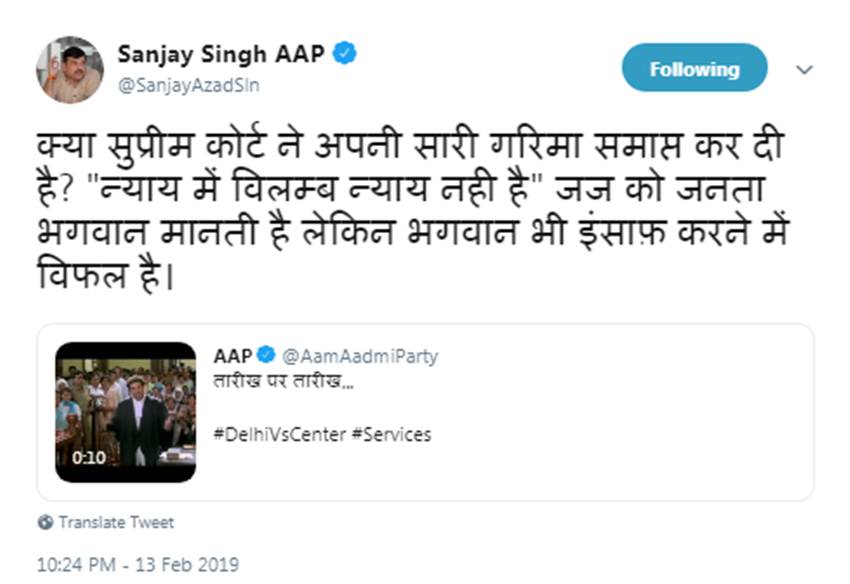Open the 10:24 PM - 13 Feb 2019 timestamp
This screenshot has height=584, width=850.
pyautogui.click(x=137, y=565)
